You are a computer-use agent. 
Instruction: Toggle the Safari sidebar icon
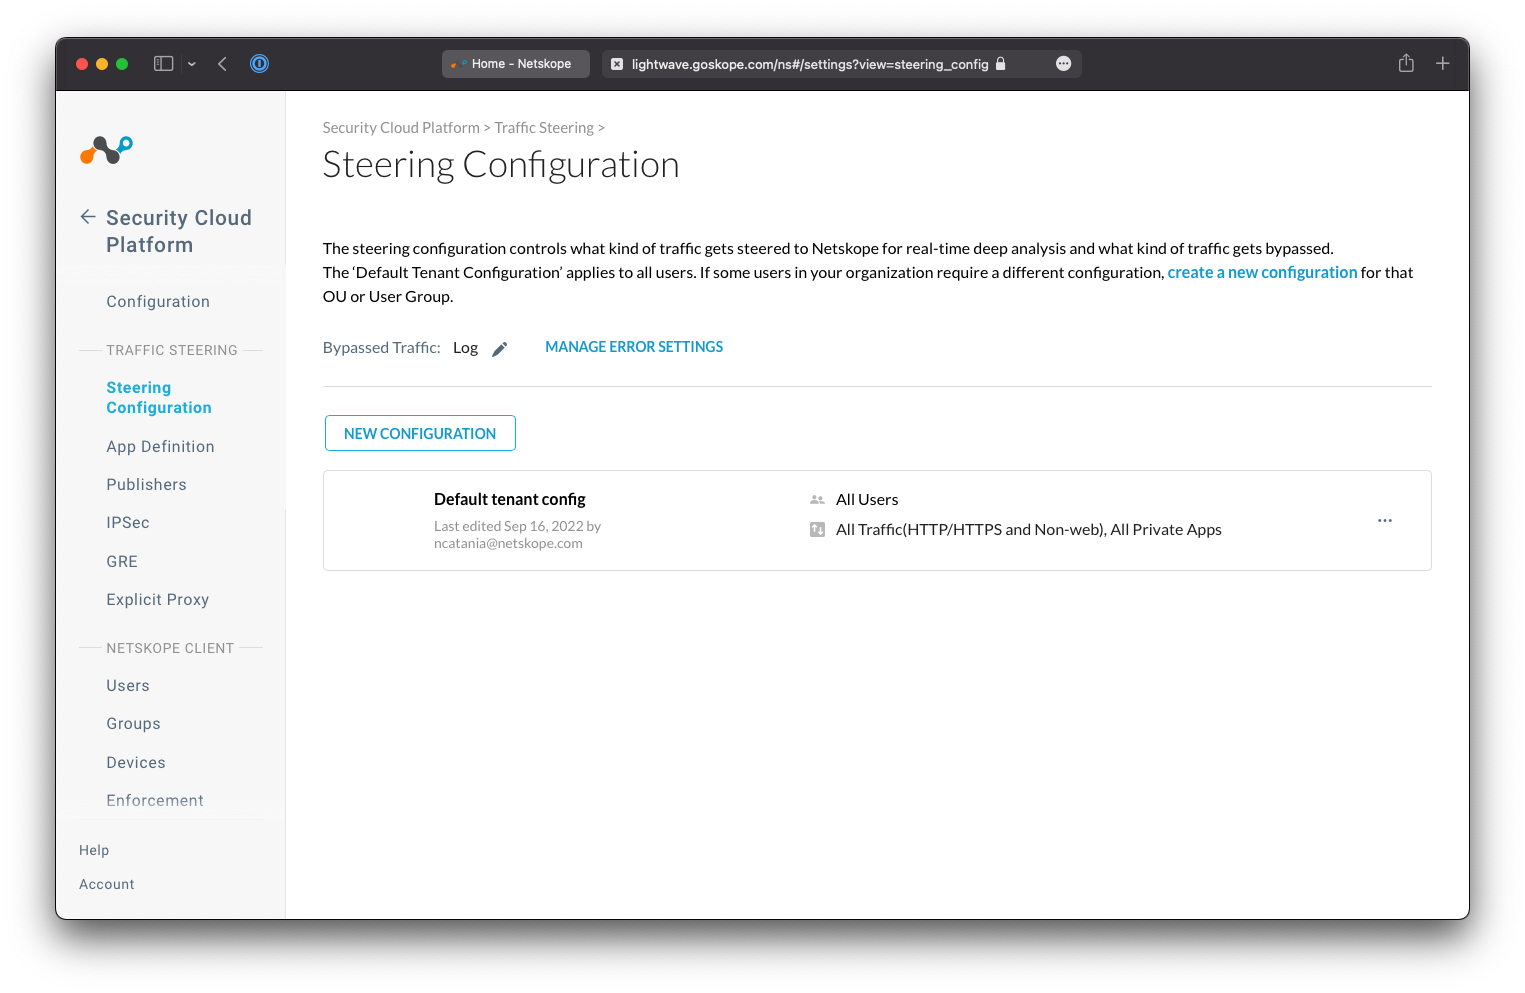163,64
